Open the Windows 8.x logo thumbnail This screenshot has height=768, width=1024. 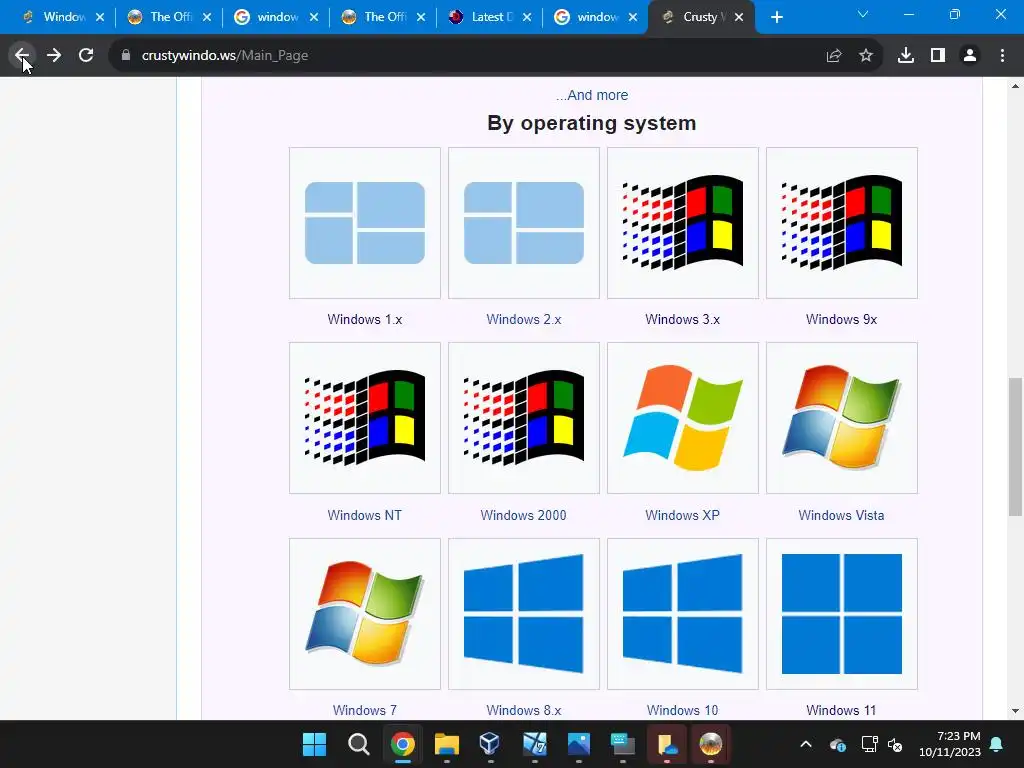(x=524, y=614)
